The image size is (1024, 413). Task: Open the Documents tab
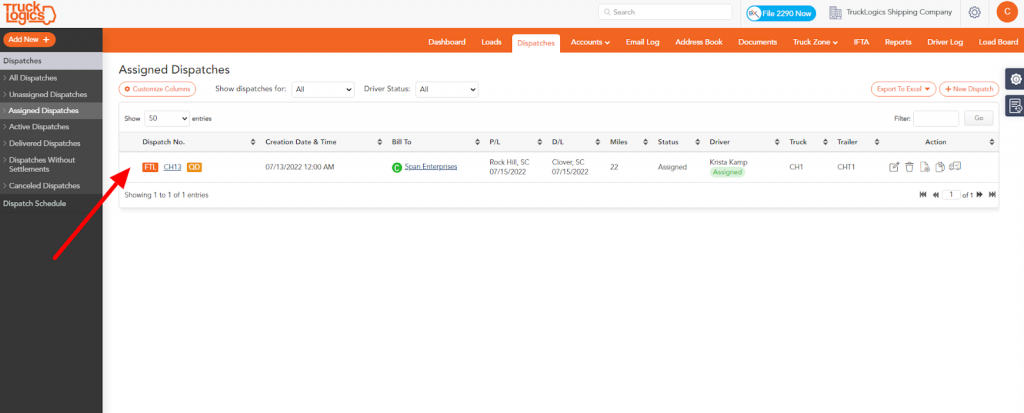758,42
